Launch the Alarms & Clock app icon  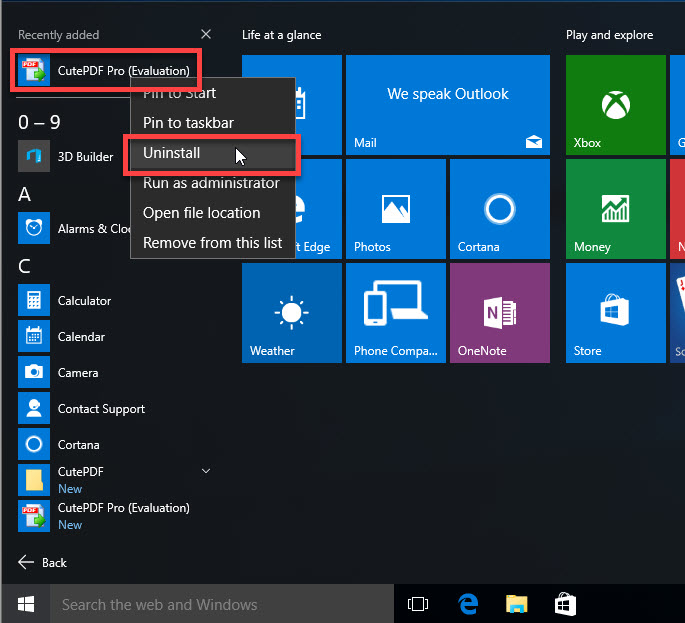[34, 228]
